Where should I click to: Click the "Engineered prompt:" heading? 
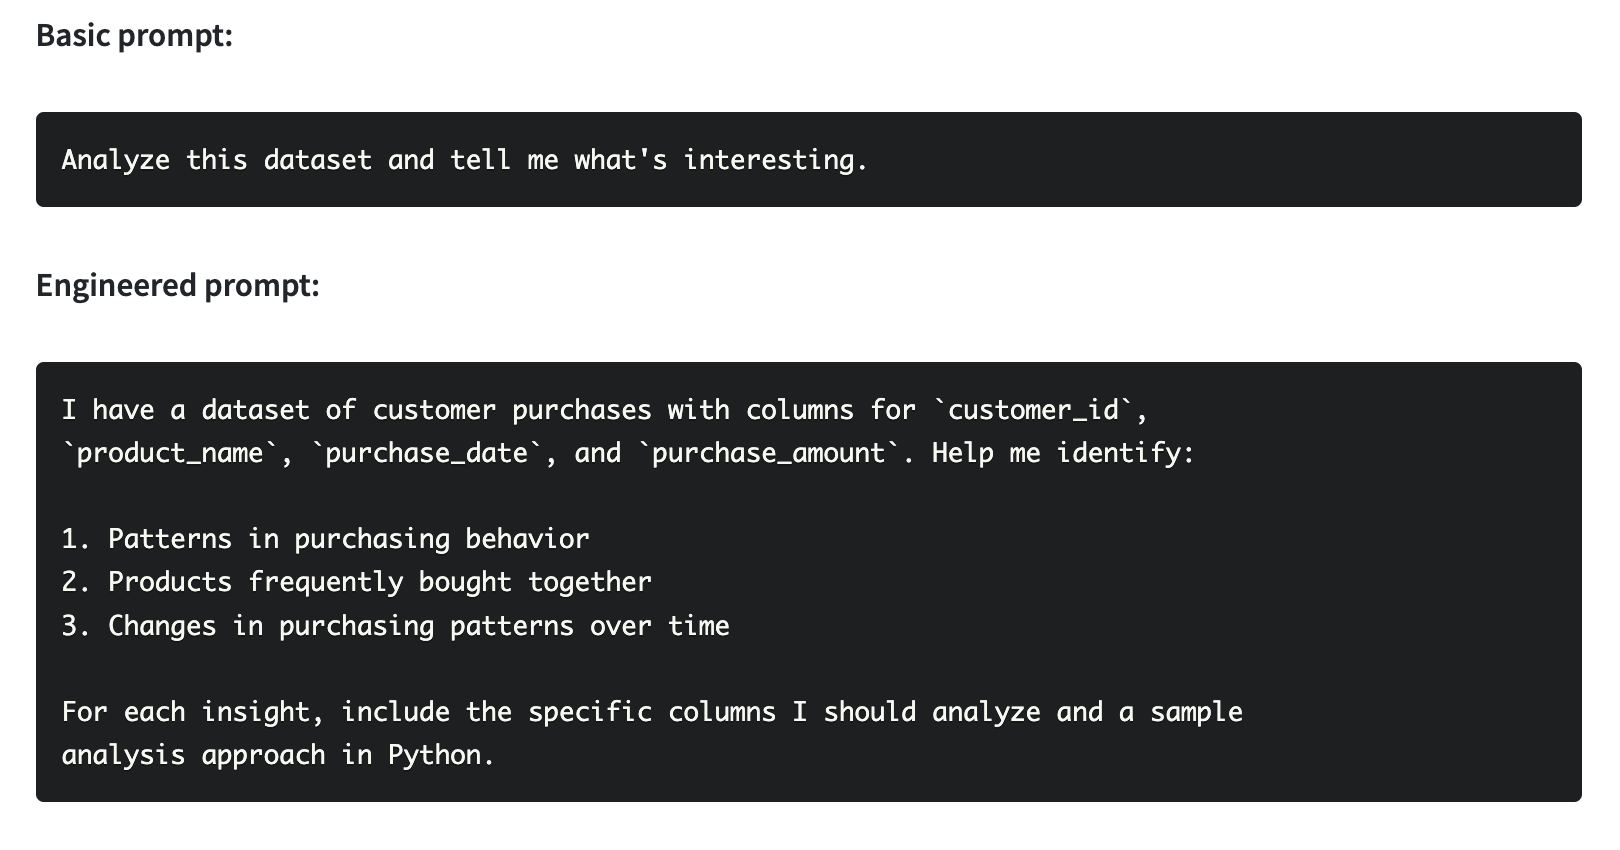[178, 286]
